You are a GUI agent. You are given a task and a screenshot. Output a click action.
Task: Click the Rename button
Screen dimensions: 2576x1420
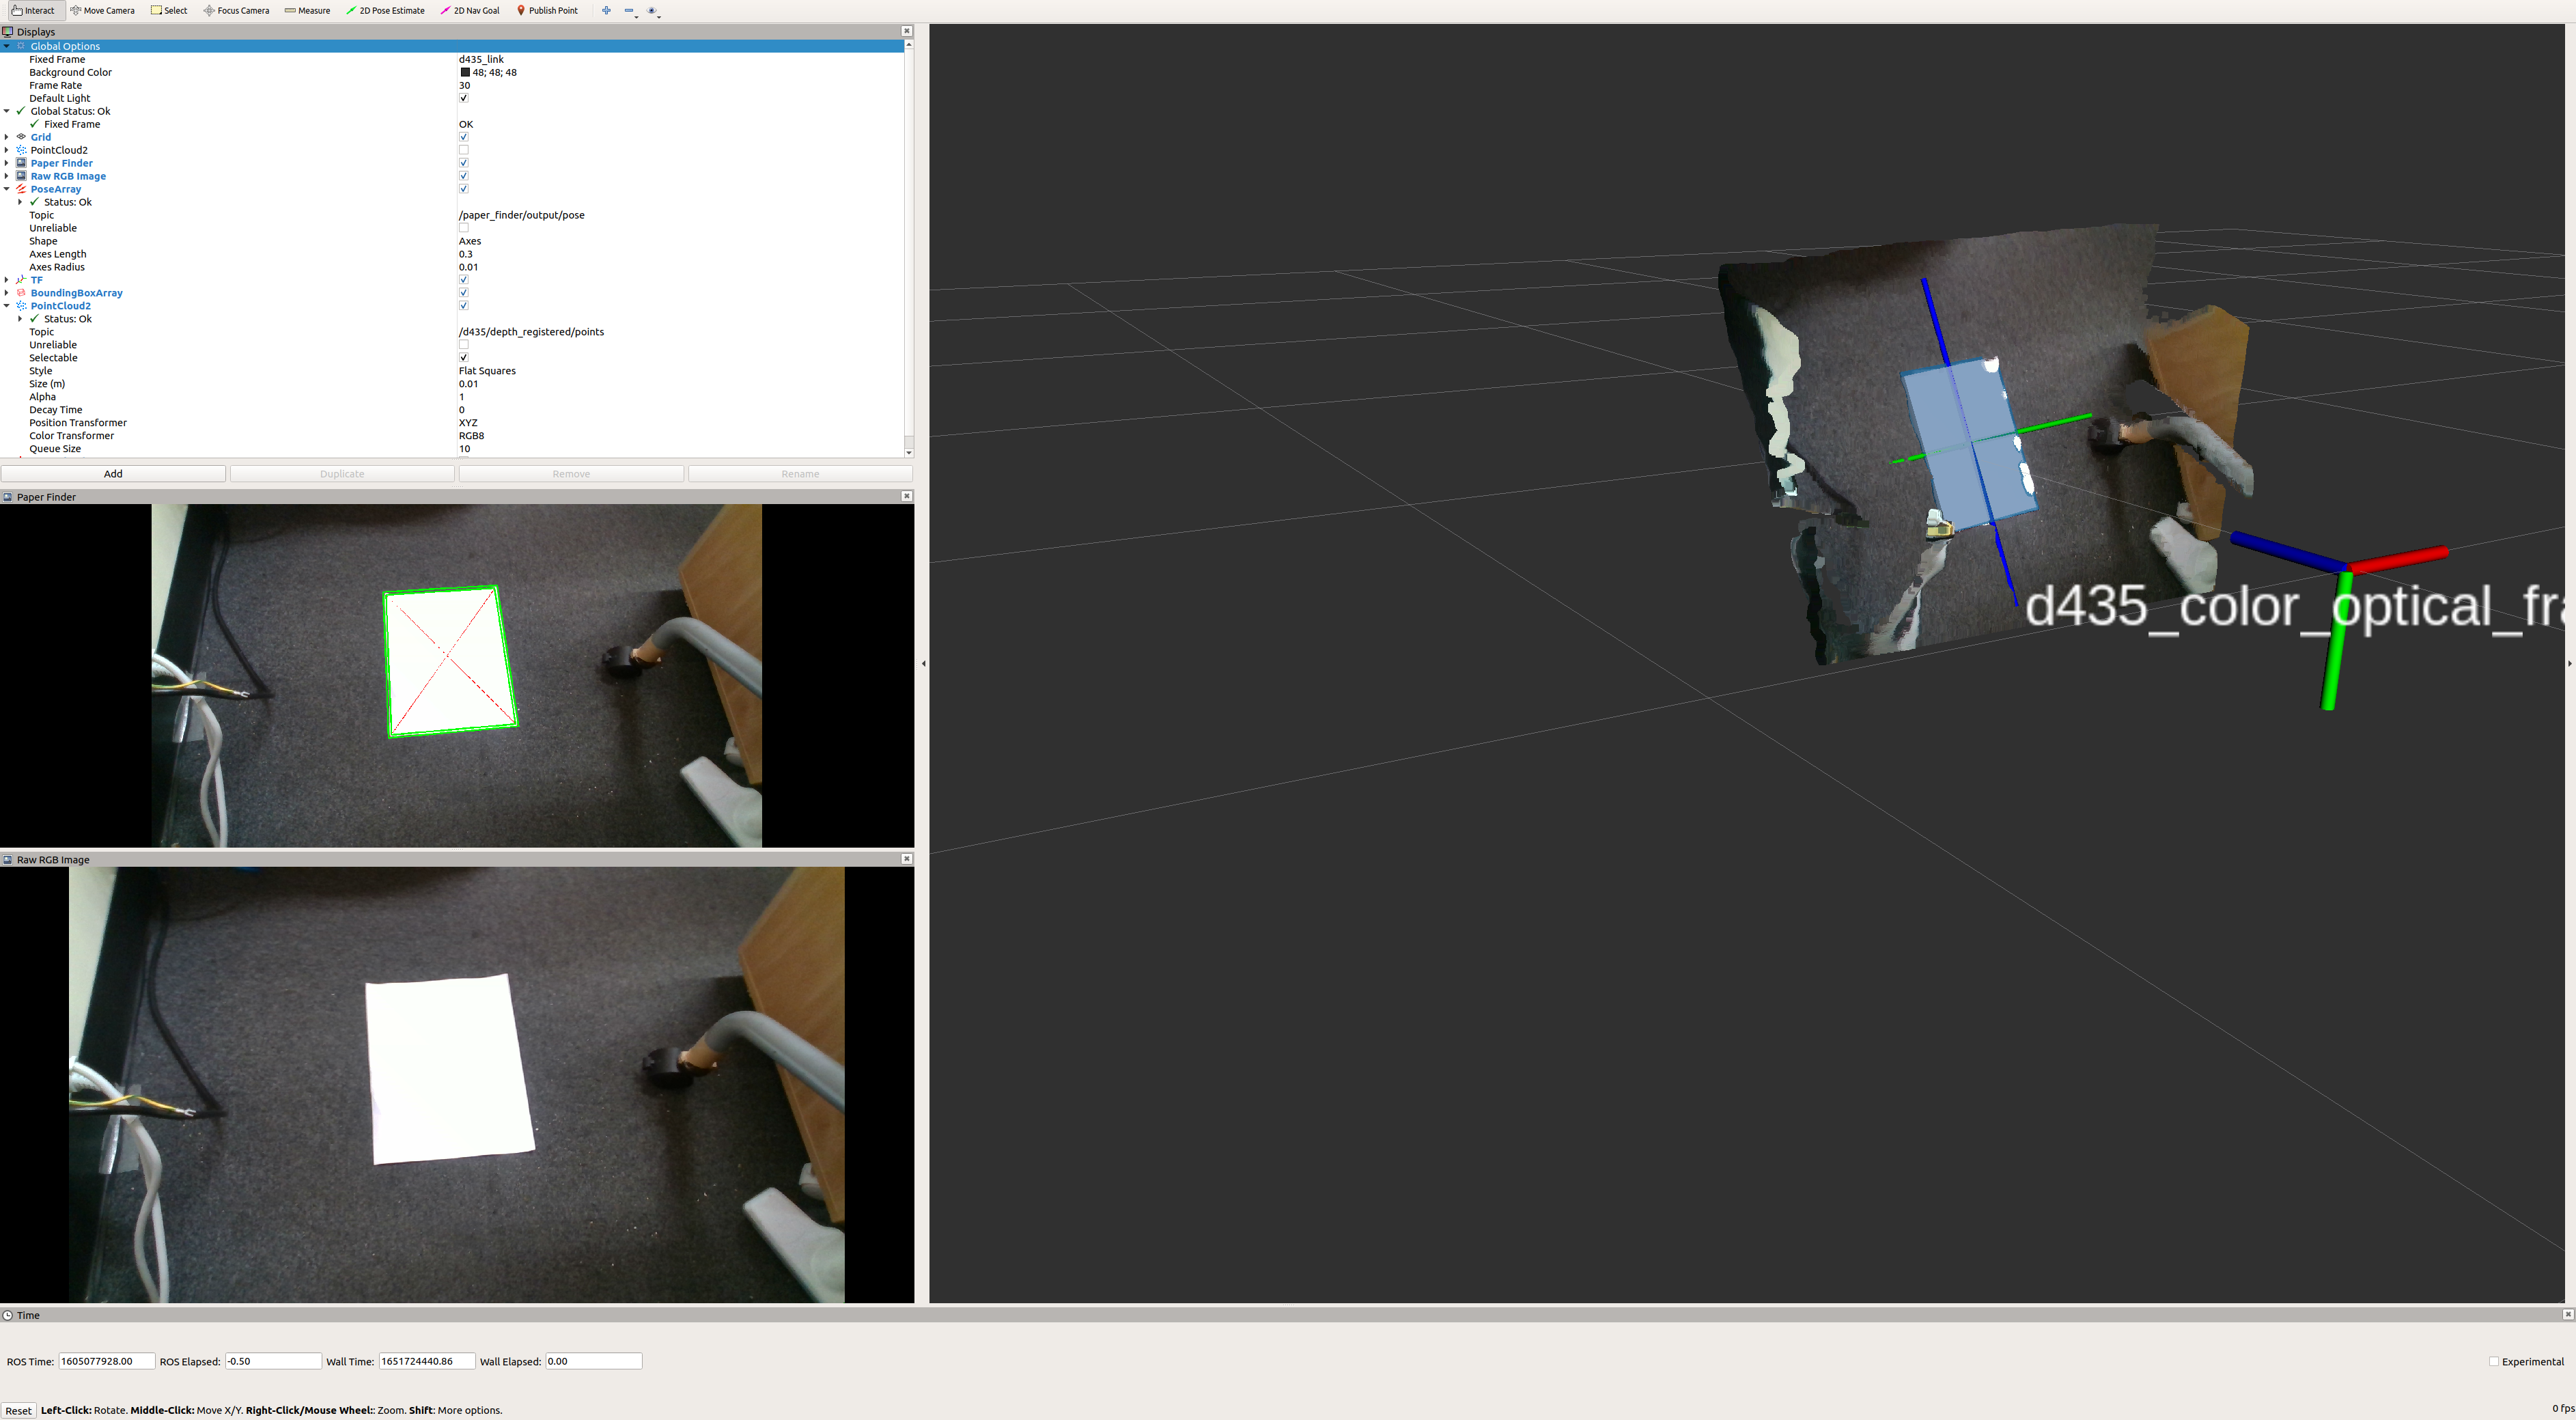(x=800, y=474)
